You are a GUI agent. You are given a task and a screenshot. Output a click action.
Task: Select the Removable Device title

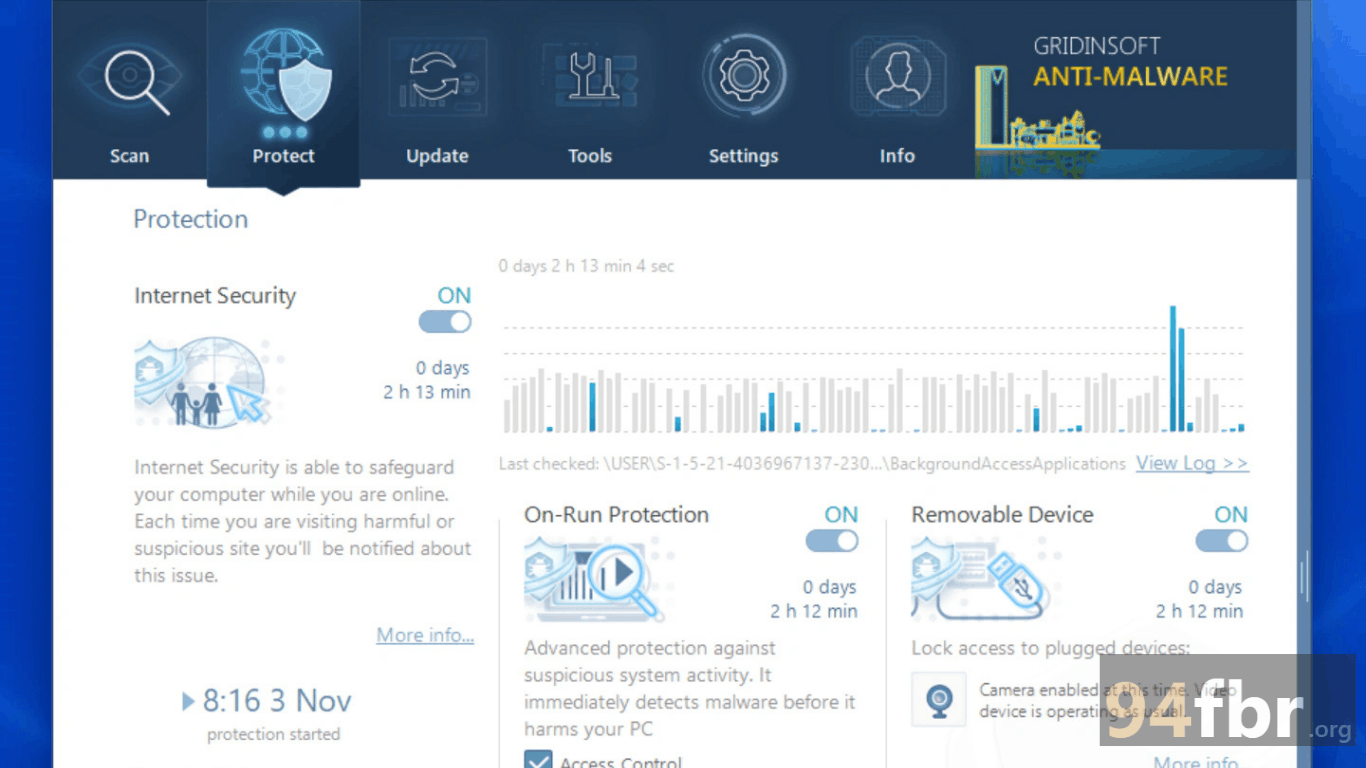click(1002, 515)
